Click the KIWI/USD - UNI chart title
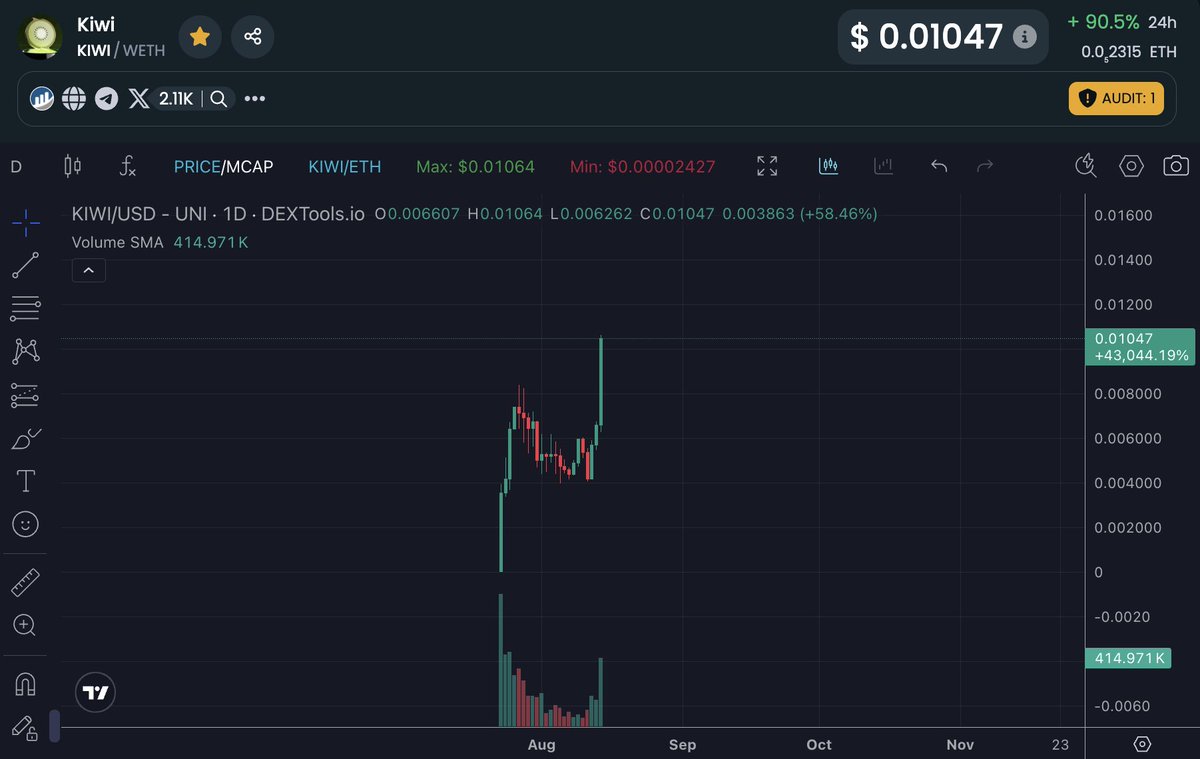Image resolution: width=1200 pixels, height=759 pixels. click(218, 214)
